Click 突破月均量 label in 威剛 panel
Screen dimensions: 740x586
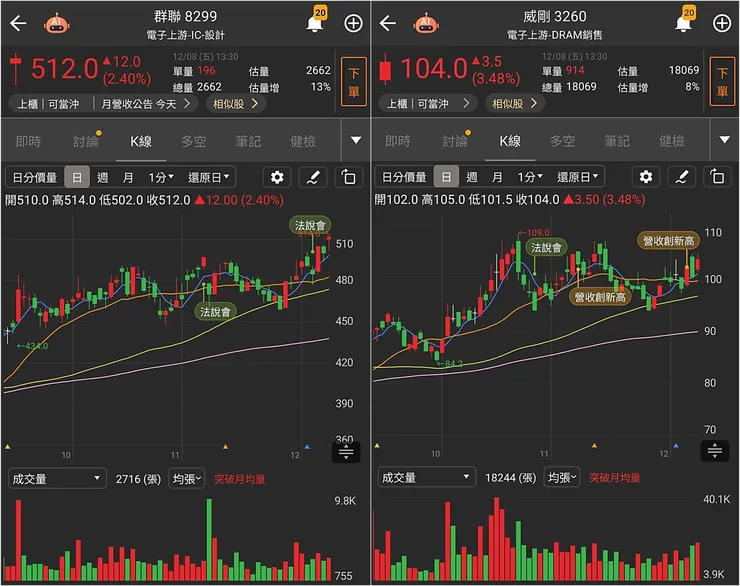point(614,477)
